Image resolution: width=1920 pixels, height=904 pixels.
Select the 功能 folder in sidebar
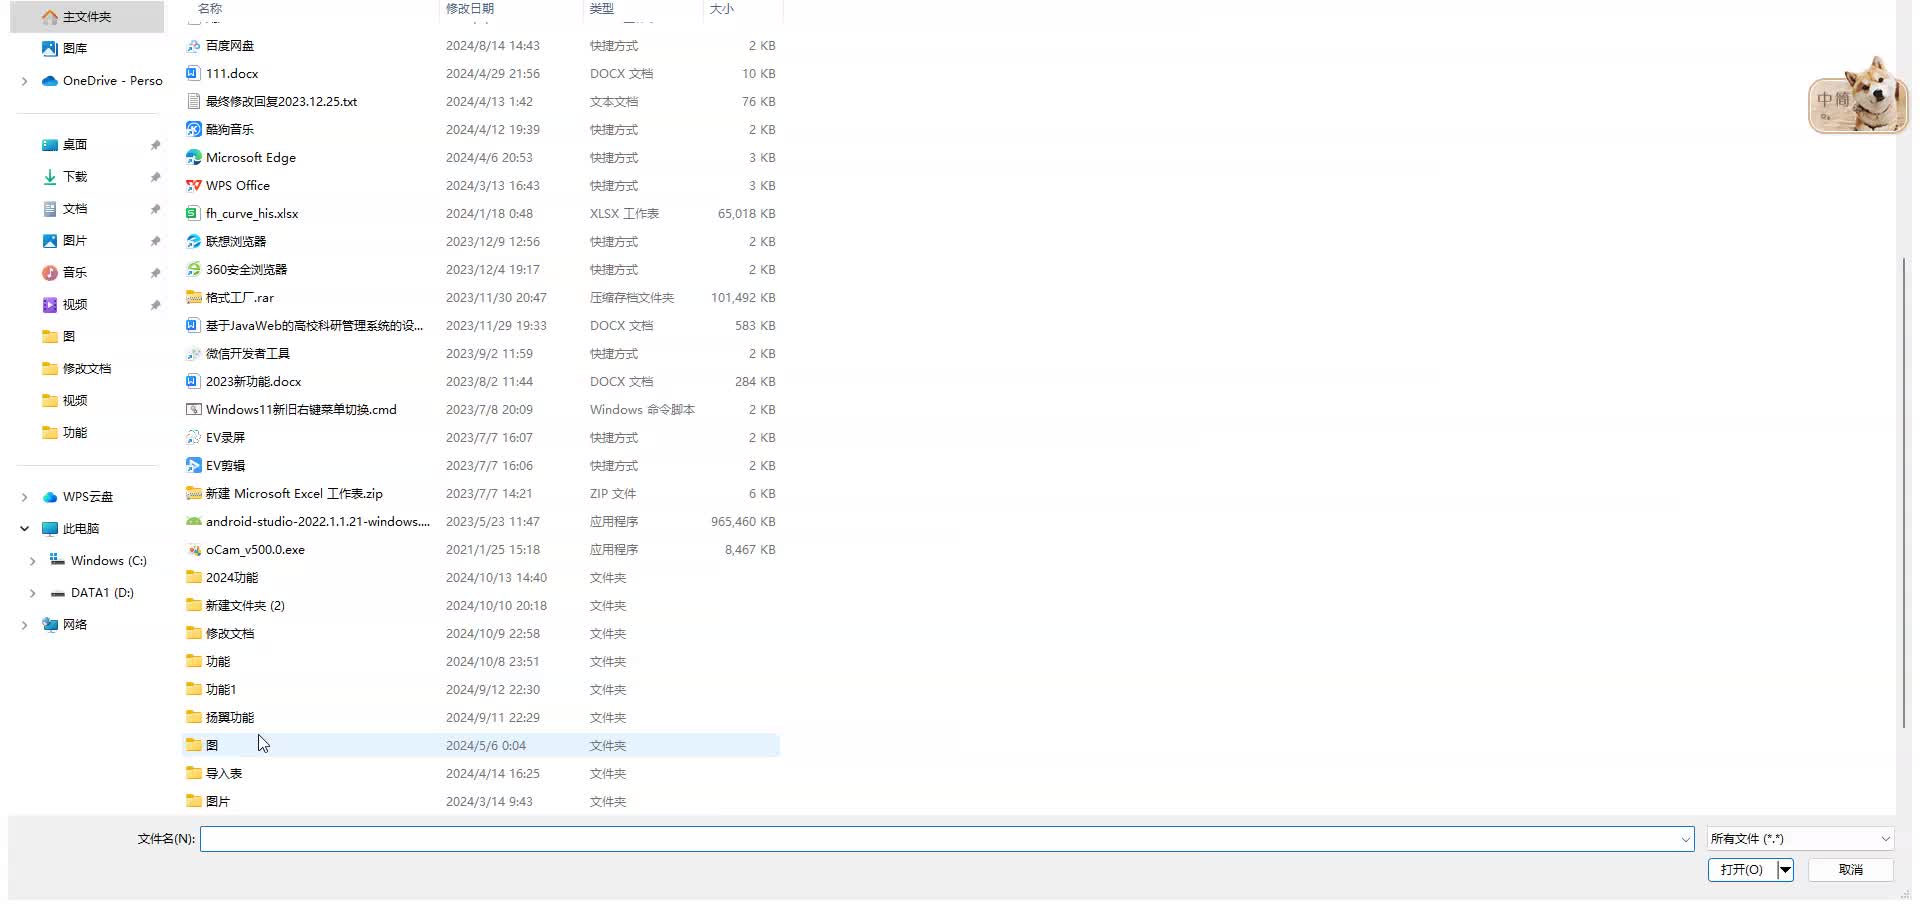75,433
